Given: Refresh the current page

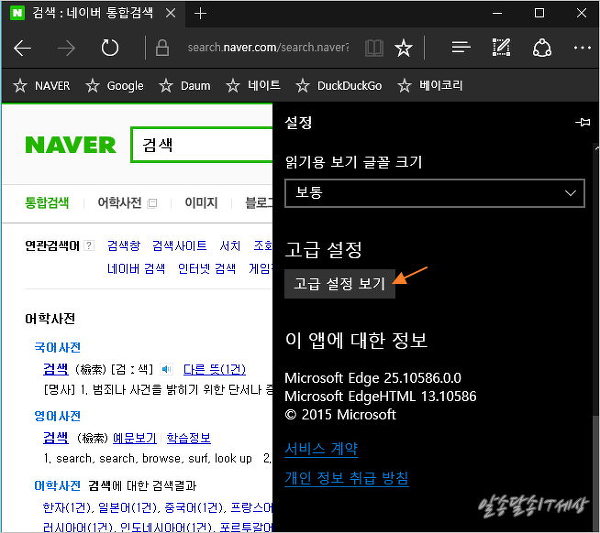Looking at the screenshot, I should 110,48.
